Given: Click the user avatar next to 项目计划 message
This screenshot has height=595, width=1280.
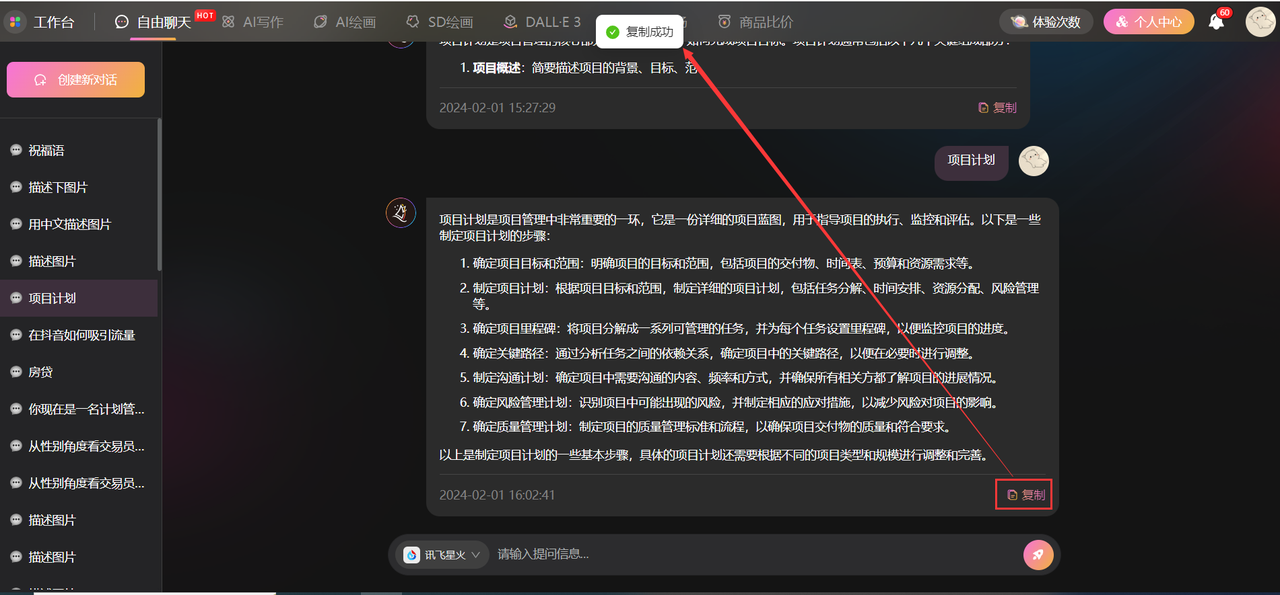Looking at the screenshot, I should pyautogui.click(x=1033, y=160).
